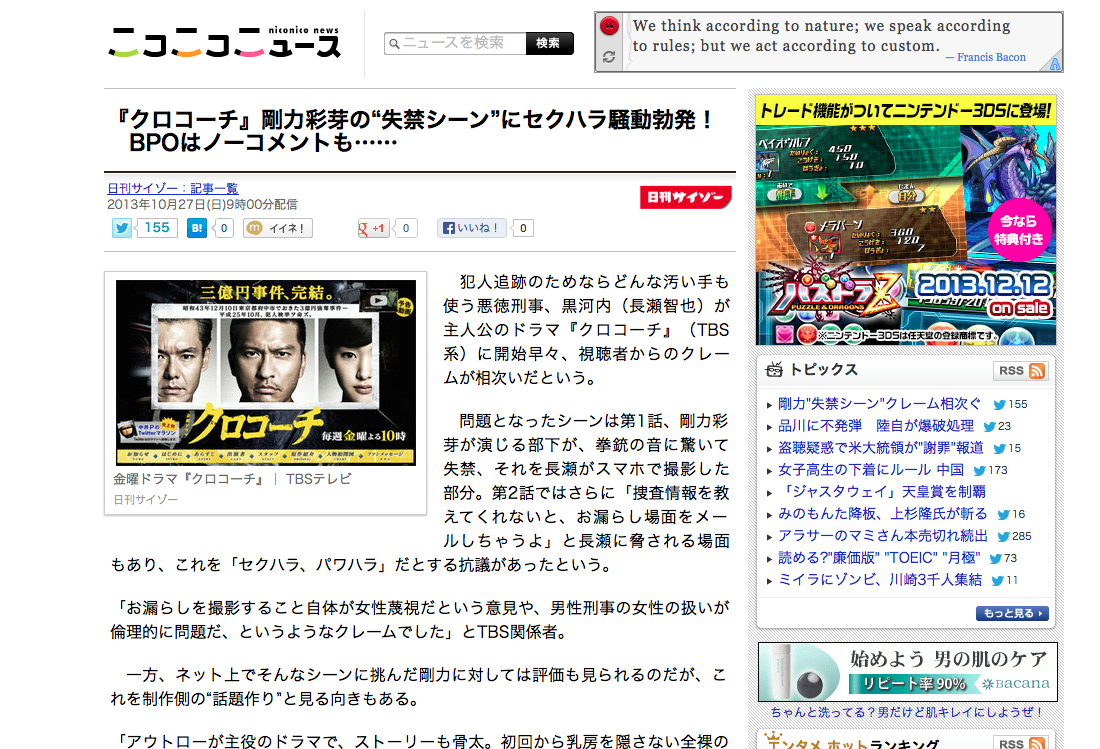Image resolution: width=1100 pixels, height=749 pixels.
Task: Open topic 剛力"失禁シーン"クレーム相次ぐ
Action: (x=880, y=404)
